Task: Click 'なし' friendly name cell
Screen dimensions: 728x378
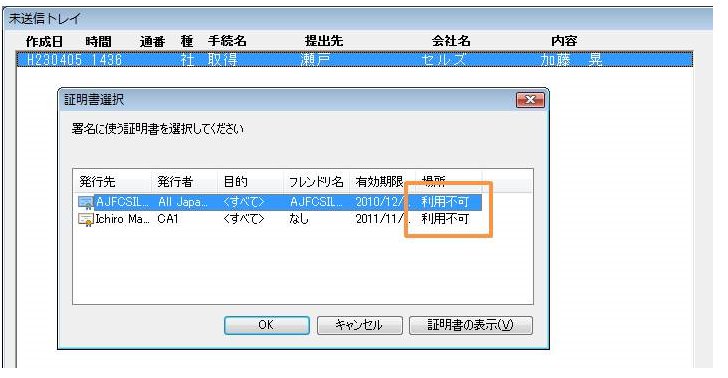Action: pyautogui.click(x=299, y=219)
